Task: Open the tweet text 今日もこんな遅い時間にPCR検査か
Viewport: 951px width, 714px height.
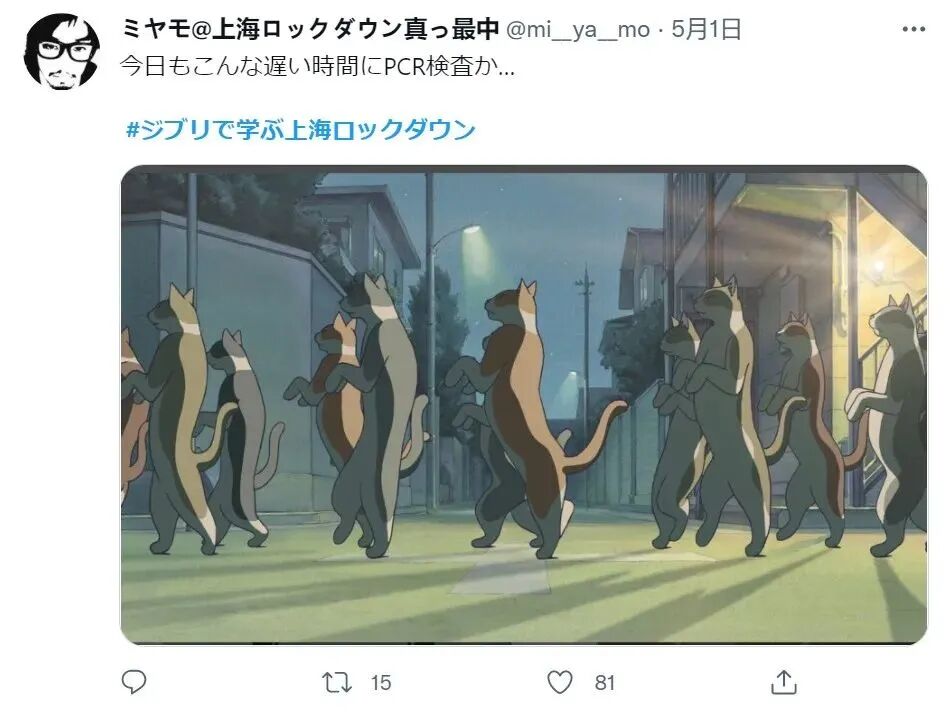Action: coord(317,67)
